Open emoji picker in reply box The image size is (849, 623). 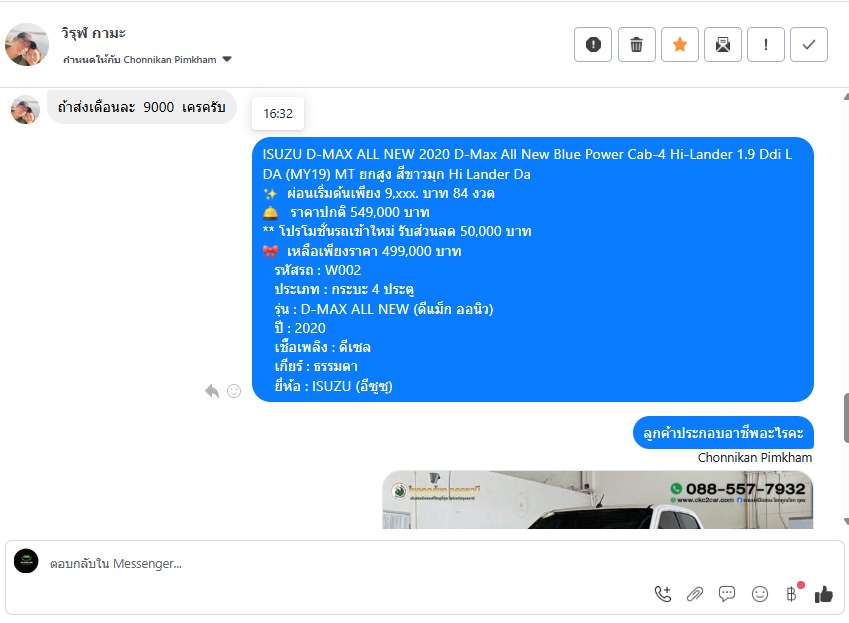point(760,594)
